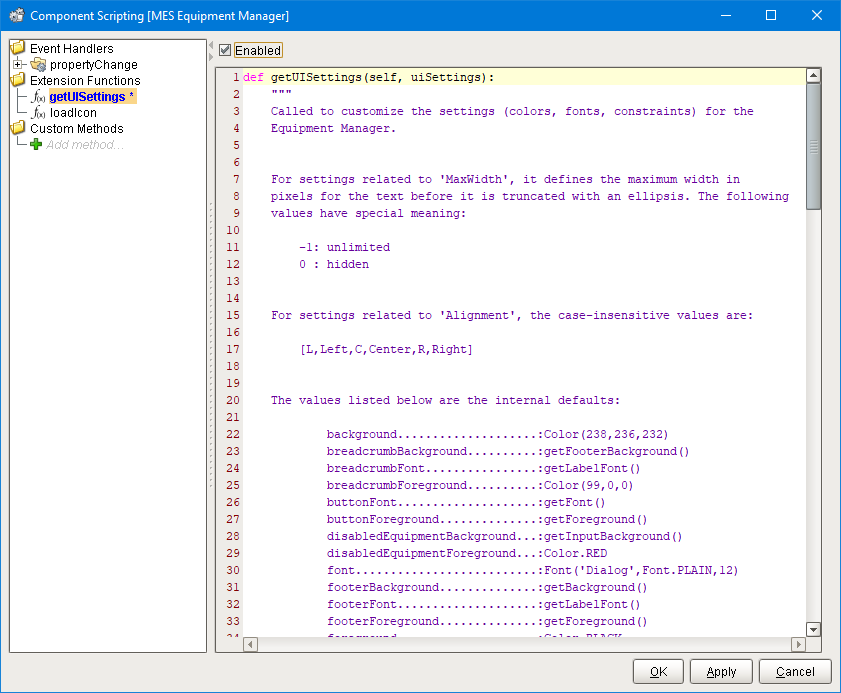
Task: Click the propertyChange event handler icon
Action: click(38, 65)
